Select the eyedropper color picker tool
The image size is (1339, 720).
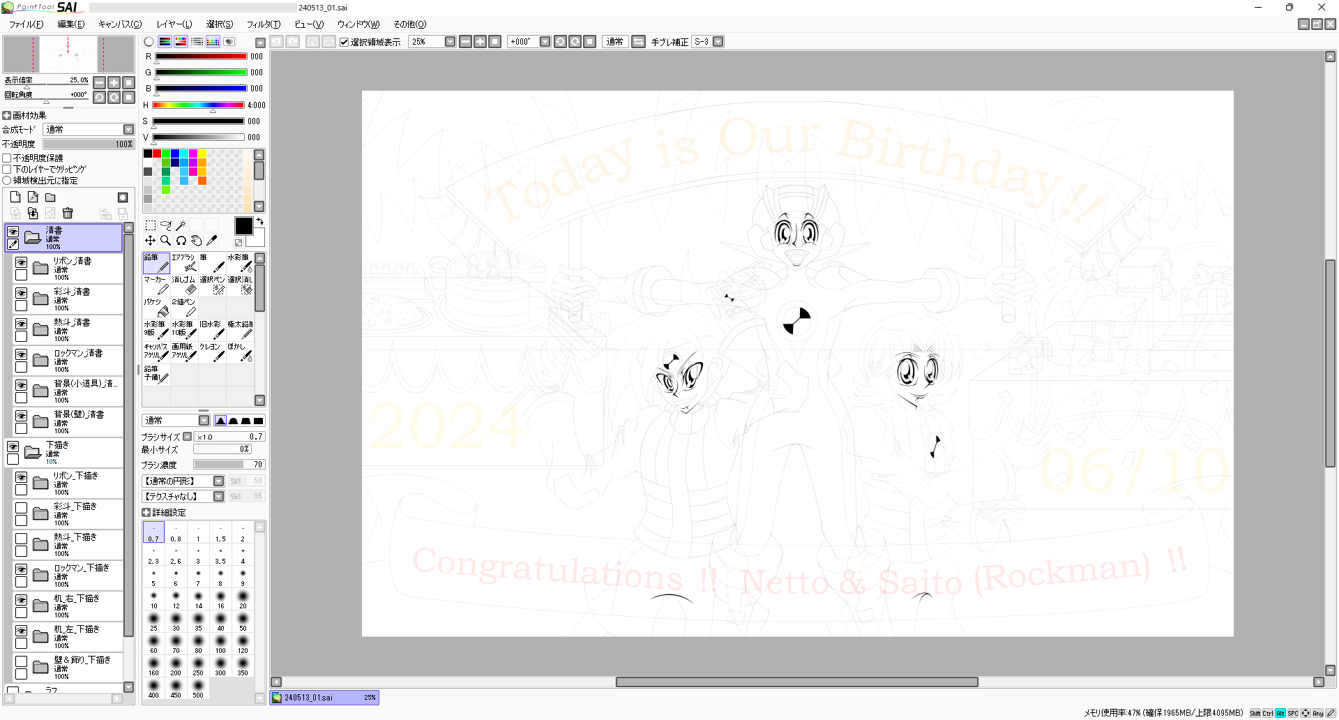pyautogui.click(x=212, y=241)
